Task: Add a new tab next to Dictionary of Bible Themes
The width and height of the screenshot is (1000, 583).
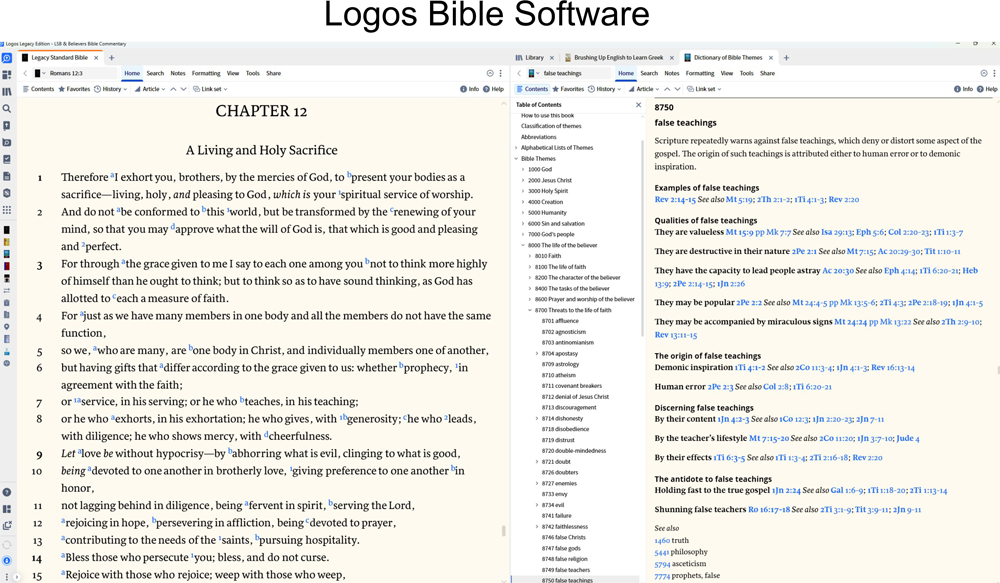Action: pos(786,57)
